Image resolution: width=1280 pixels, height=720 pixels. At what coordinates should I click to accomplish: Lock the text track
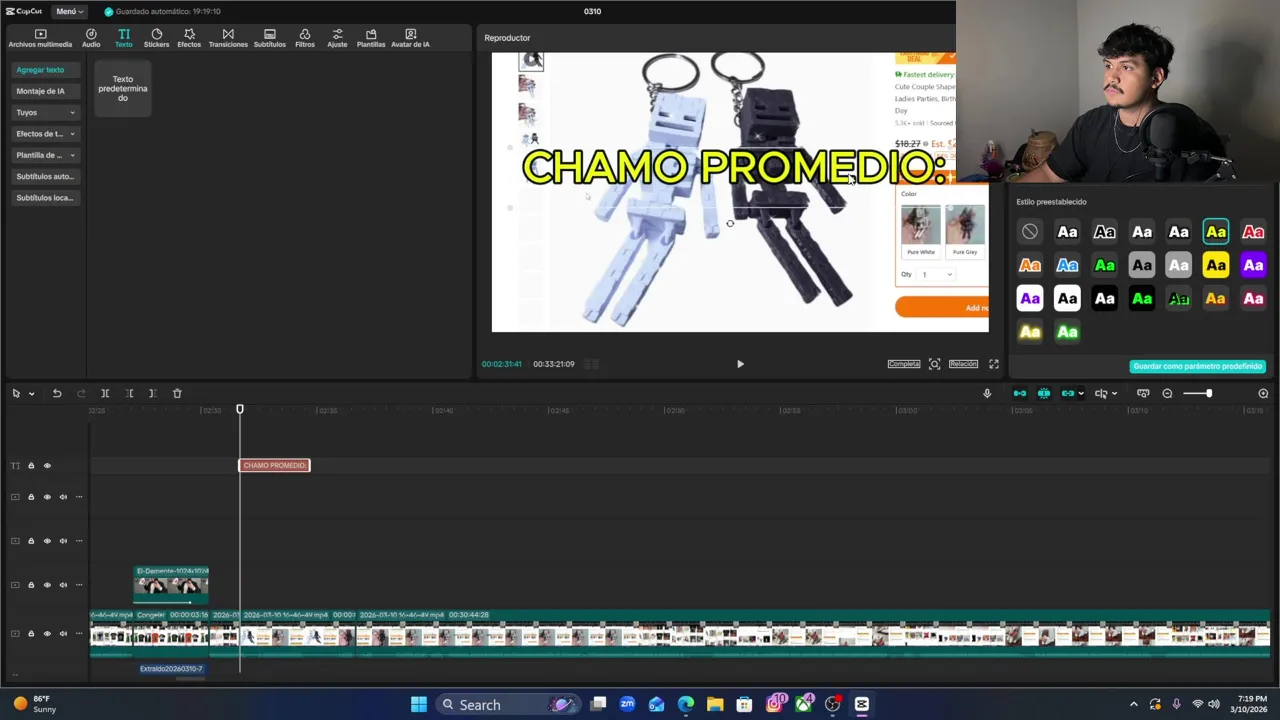(31, 465)
